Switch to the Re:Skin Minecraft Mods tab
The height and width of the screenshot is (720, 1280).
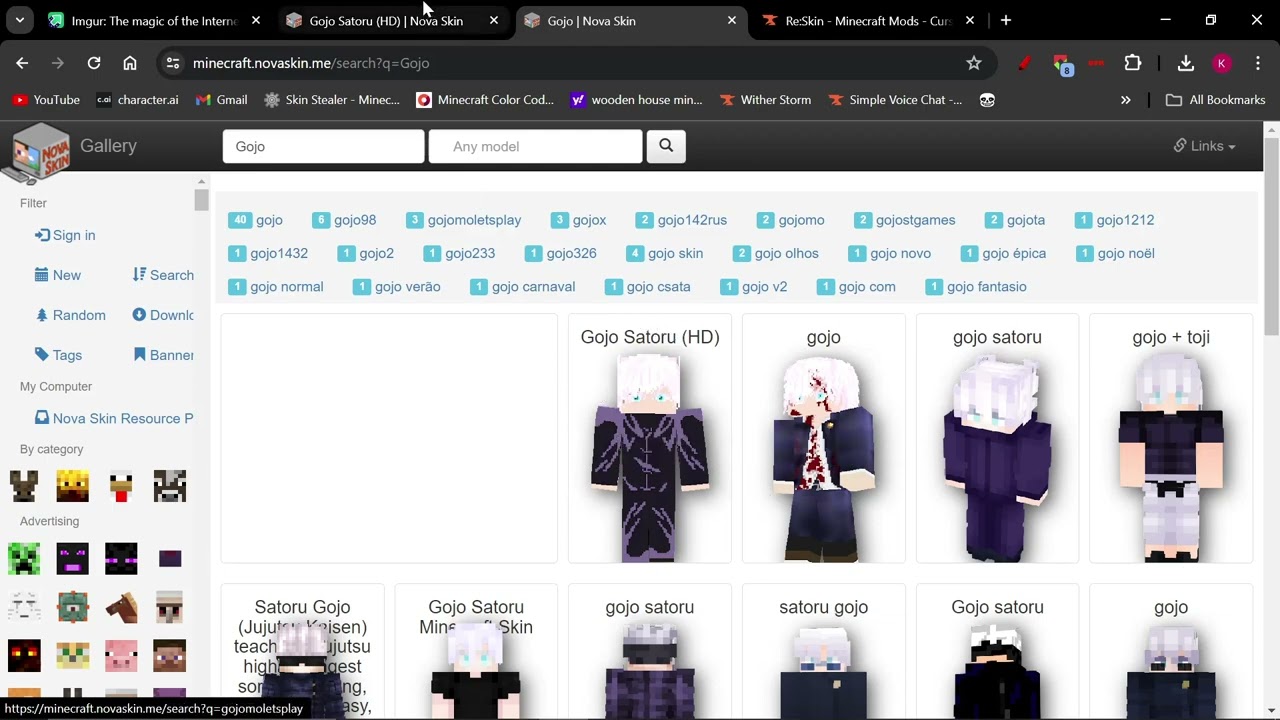866,21
